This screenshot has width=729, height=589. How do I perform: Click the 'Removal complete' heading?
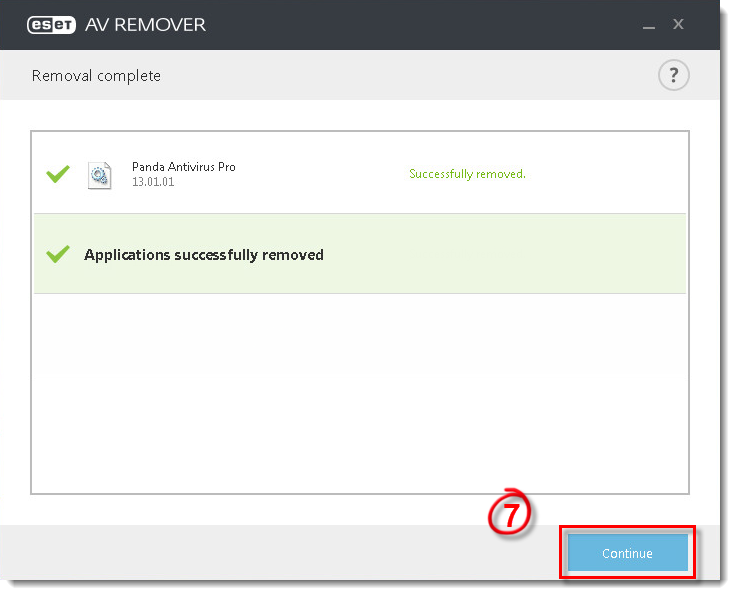click(x=96, y=75)
